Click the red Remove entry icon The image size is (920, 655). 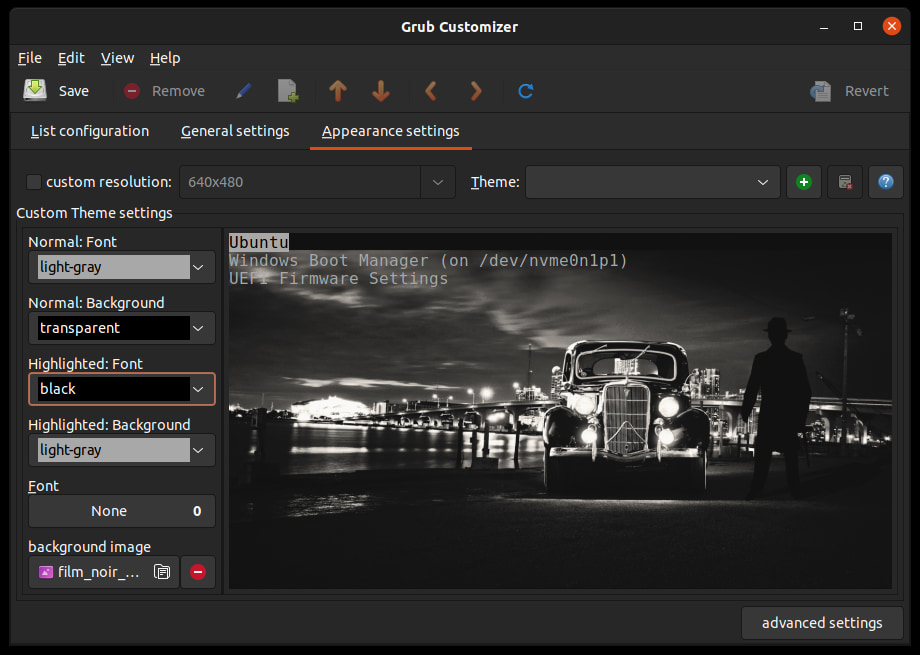pyautogui.click(x=132, y=91)
